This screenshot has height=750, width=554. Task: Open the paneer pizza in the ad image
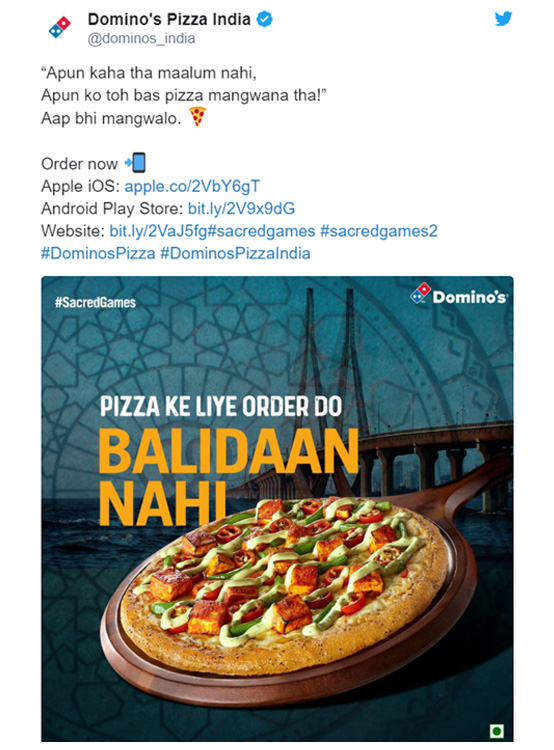(285, 579)
